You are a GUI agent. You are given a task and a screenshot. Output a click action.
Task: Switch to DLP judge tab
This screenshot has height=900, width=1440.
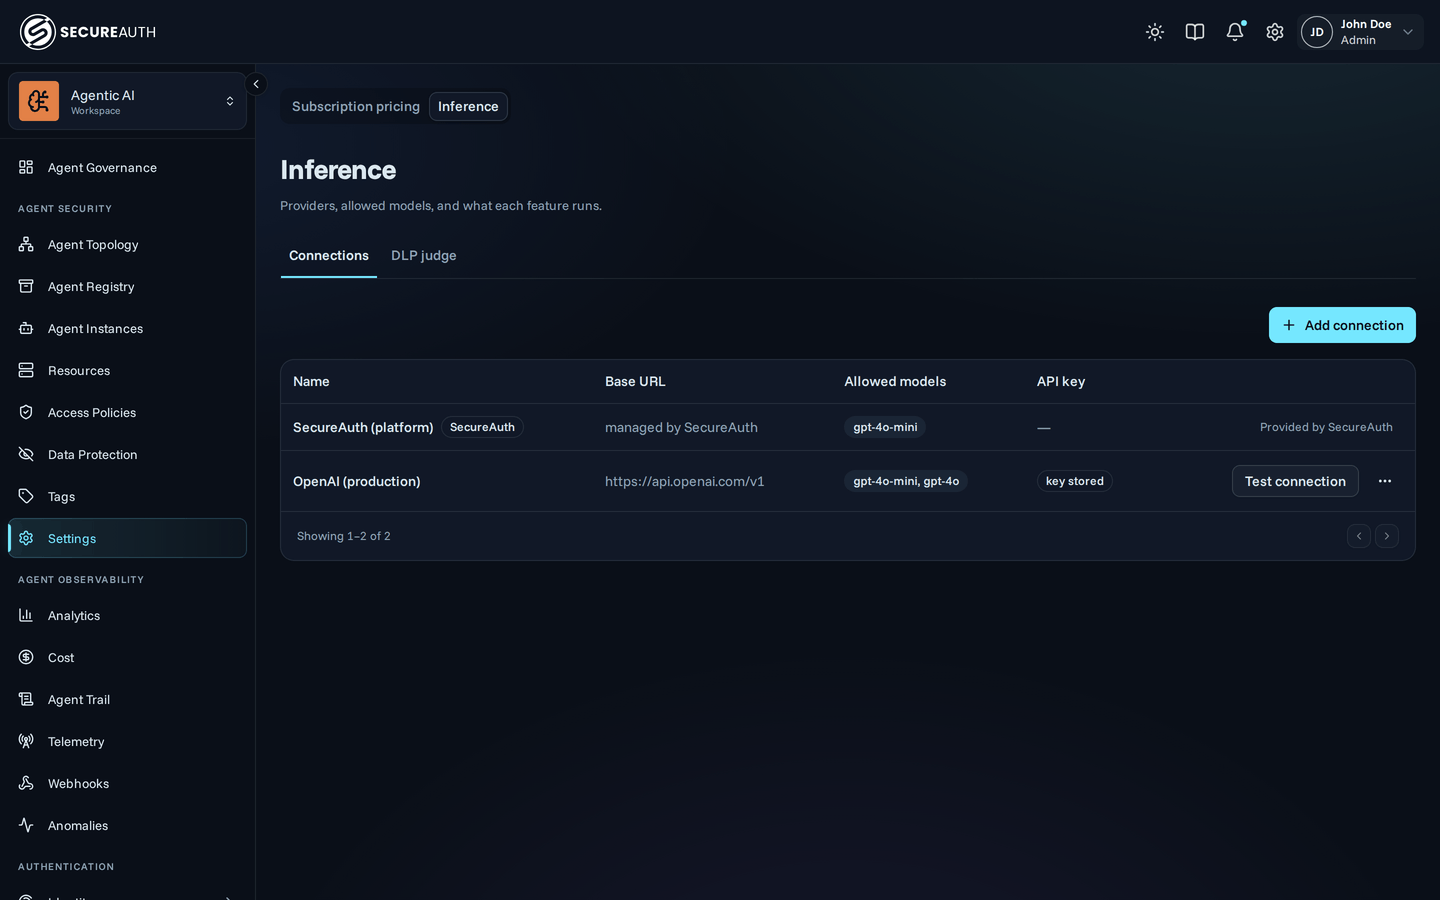[x=424, y=256]
